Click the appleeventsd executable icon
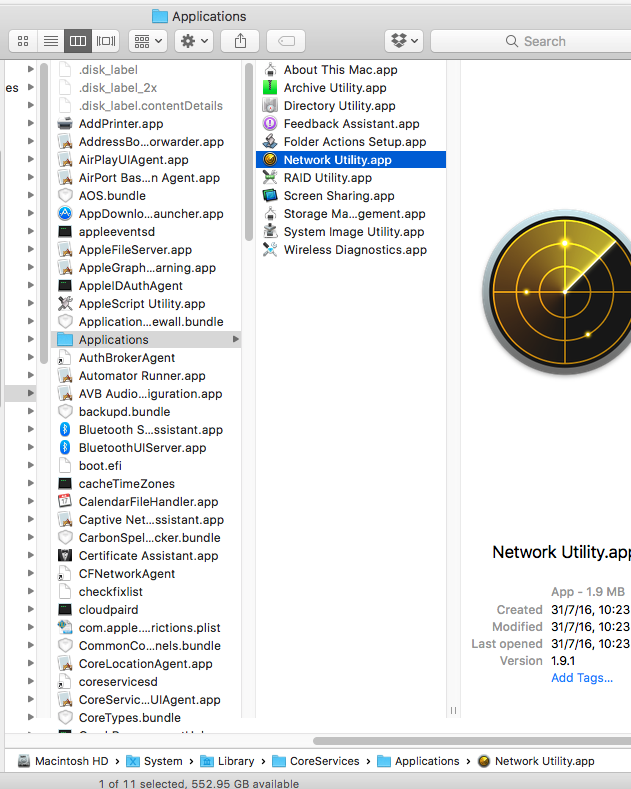 [x=65, y=231]
